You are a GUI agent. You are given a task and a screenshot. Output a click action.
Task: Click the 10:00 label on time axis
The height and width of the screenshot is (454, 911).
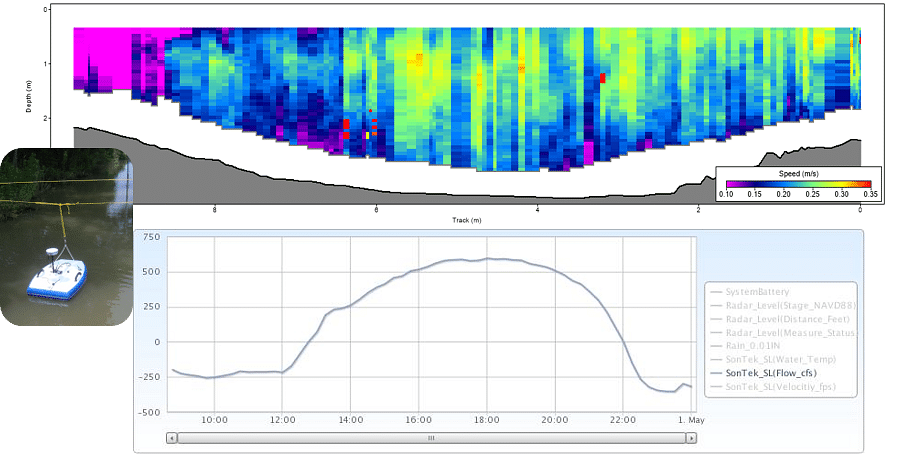(x=214, y=420)
